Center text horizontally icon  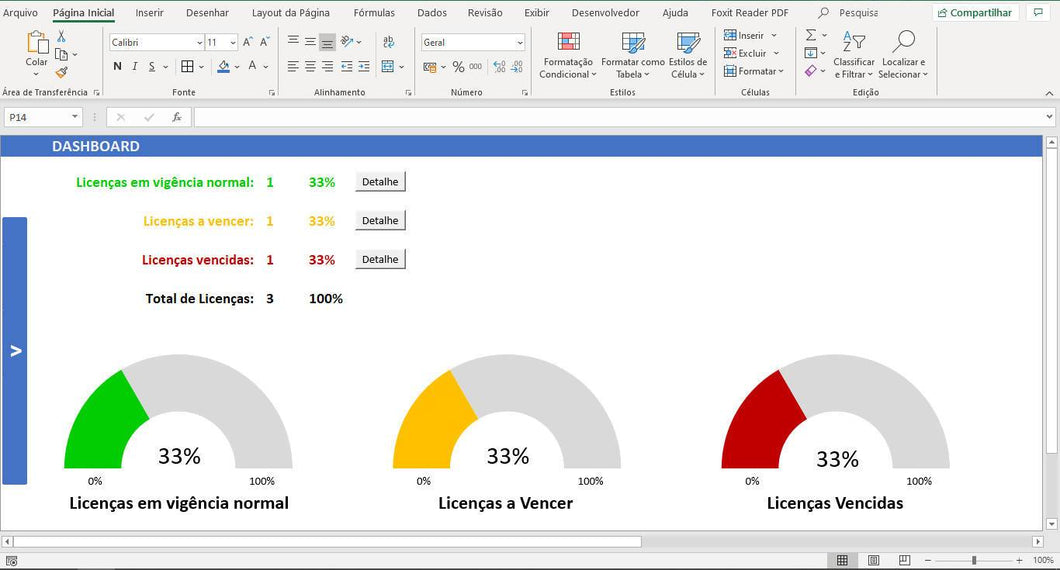(x=310, y=66)
